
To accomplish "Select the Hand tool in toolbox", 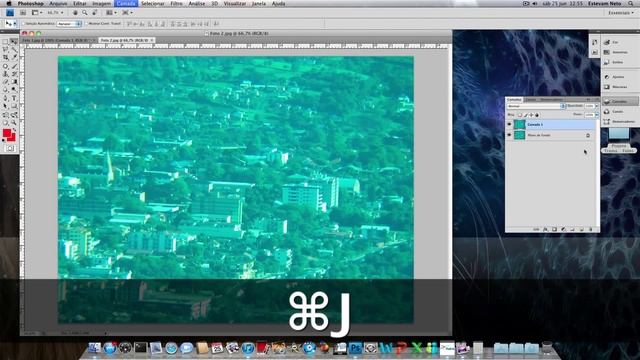I will point(5,122).
